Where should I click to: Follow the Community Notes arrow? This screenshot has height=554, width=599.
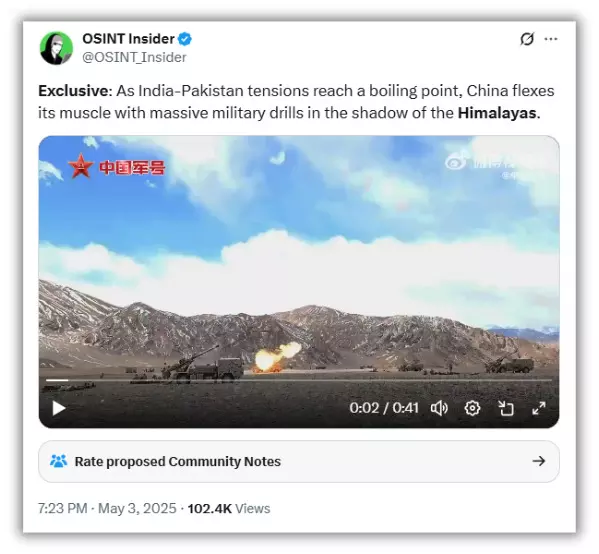coord(539,461)
